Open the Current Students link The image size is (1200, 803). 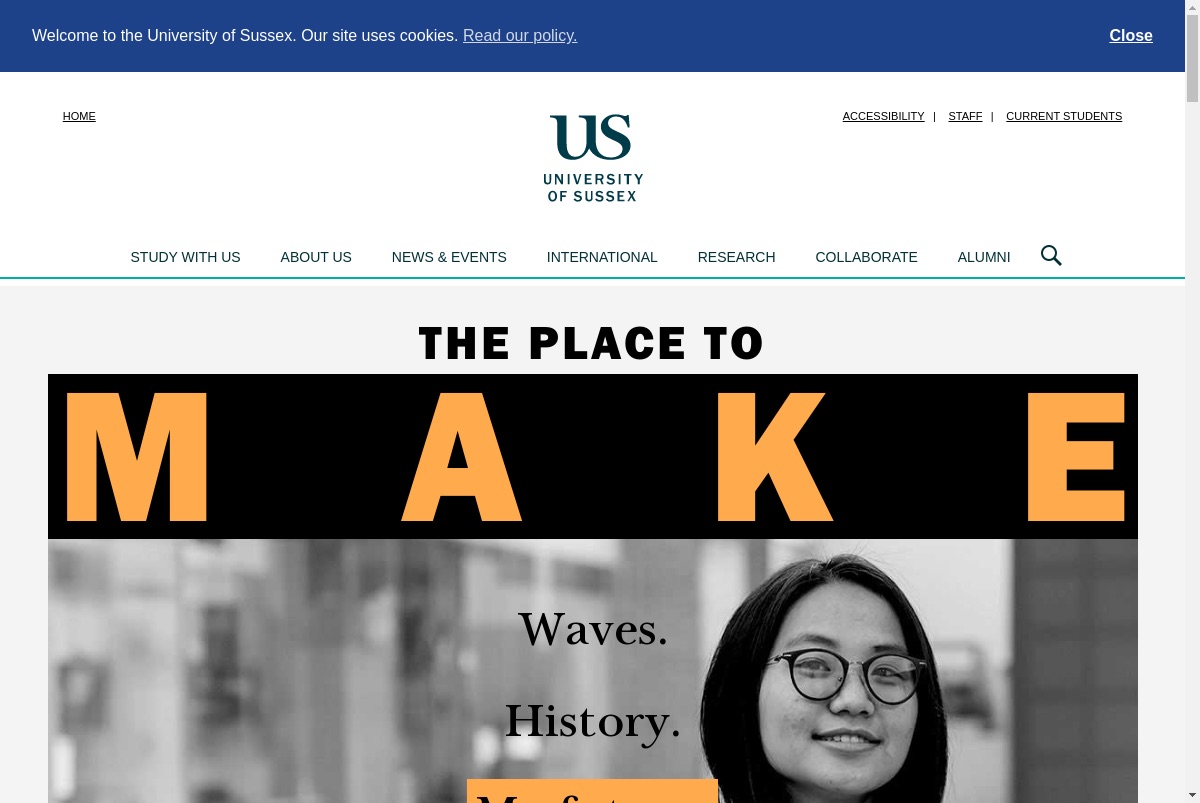[1064, 116]
